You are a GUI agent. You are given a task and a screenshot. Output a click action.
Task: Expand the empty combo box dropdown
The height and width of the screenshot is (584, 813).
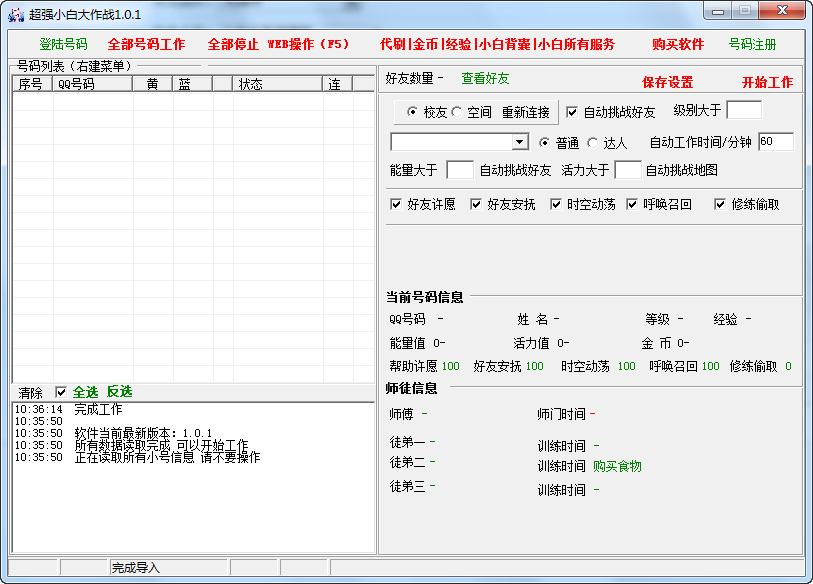(x=519, y=142)
